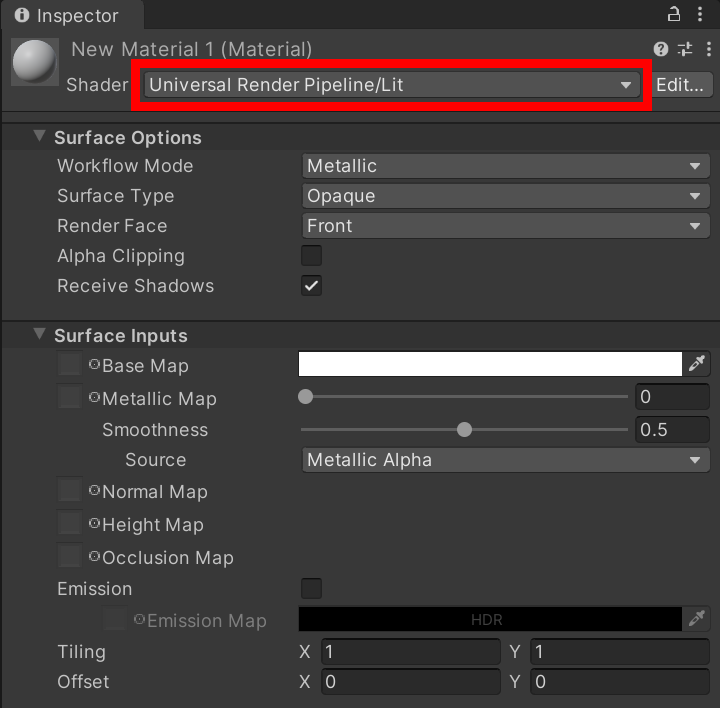Click the Normal Map texture picker circle
This screenshot has width=720, height=708.
(94, 490)
